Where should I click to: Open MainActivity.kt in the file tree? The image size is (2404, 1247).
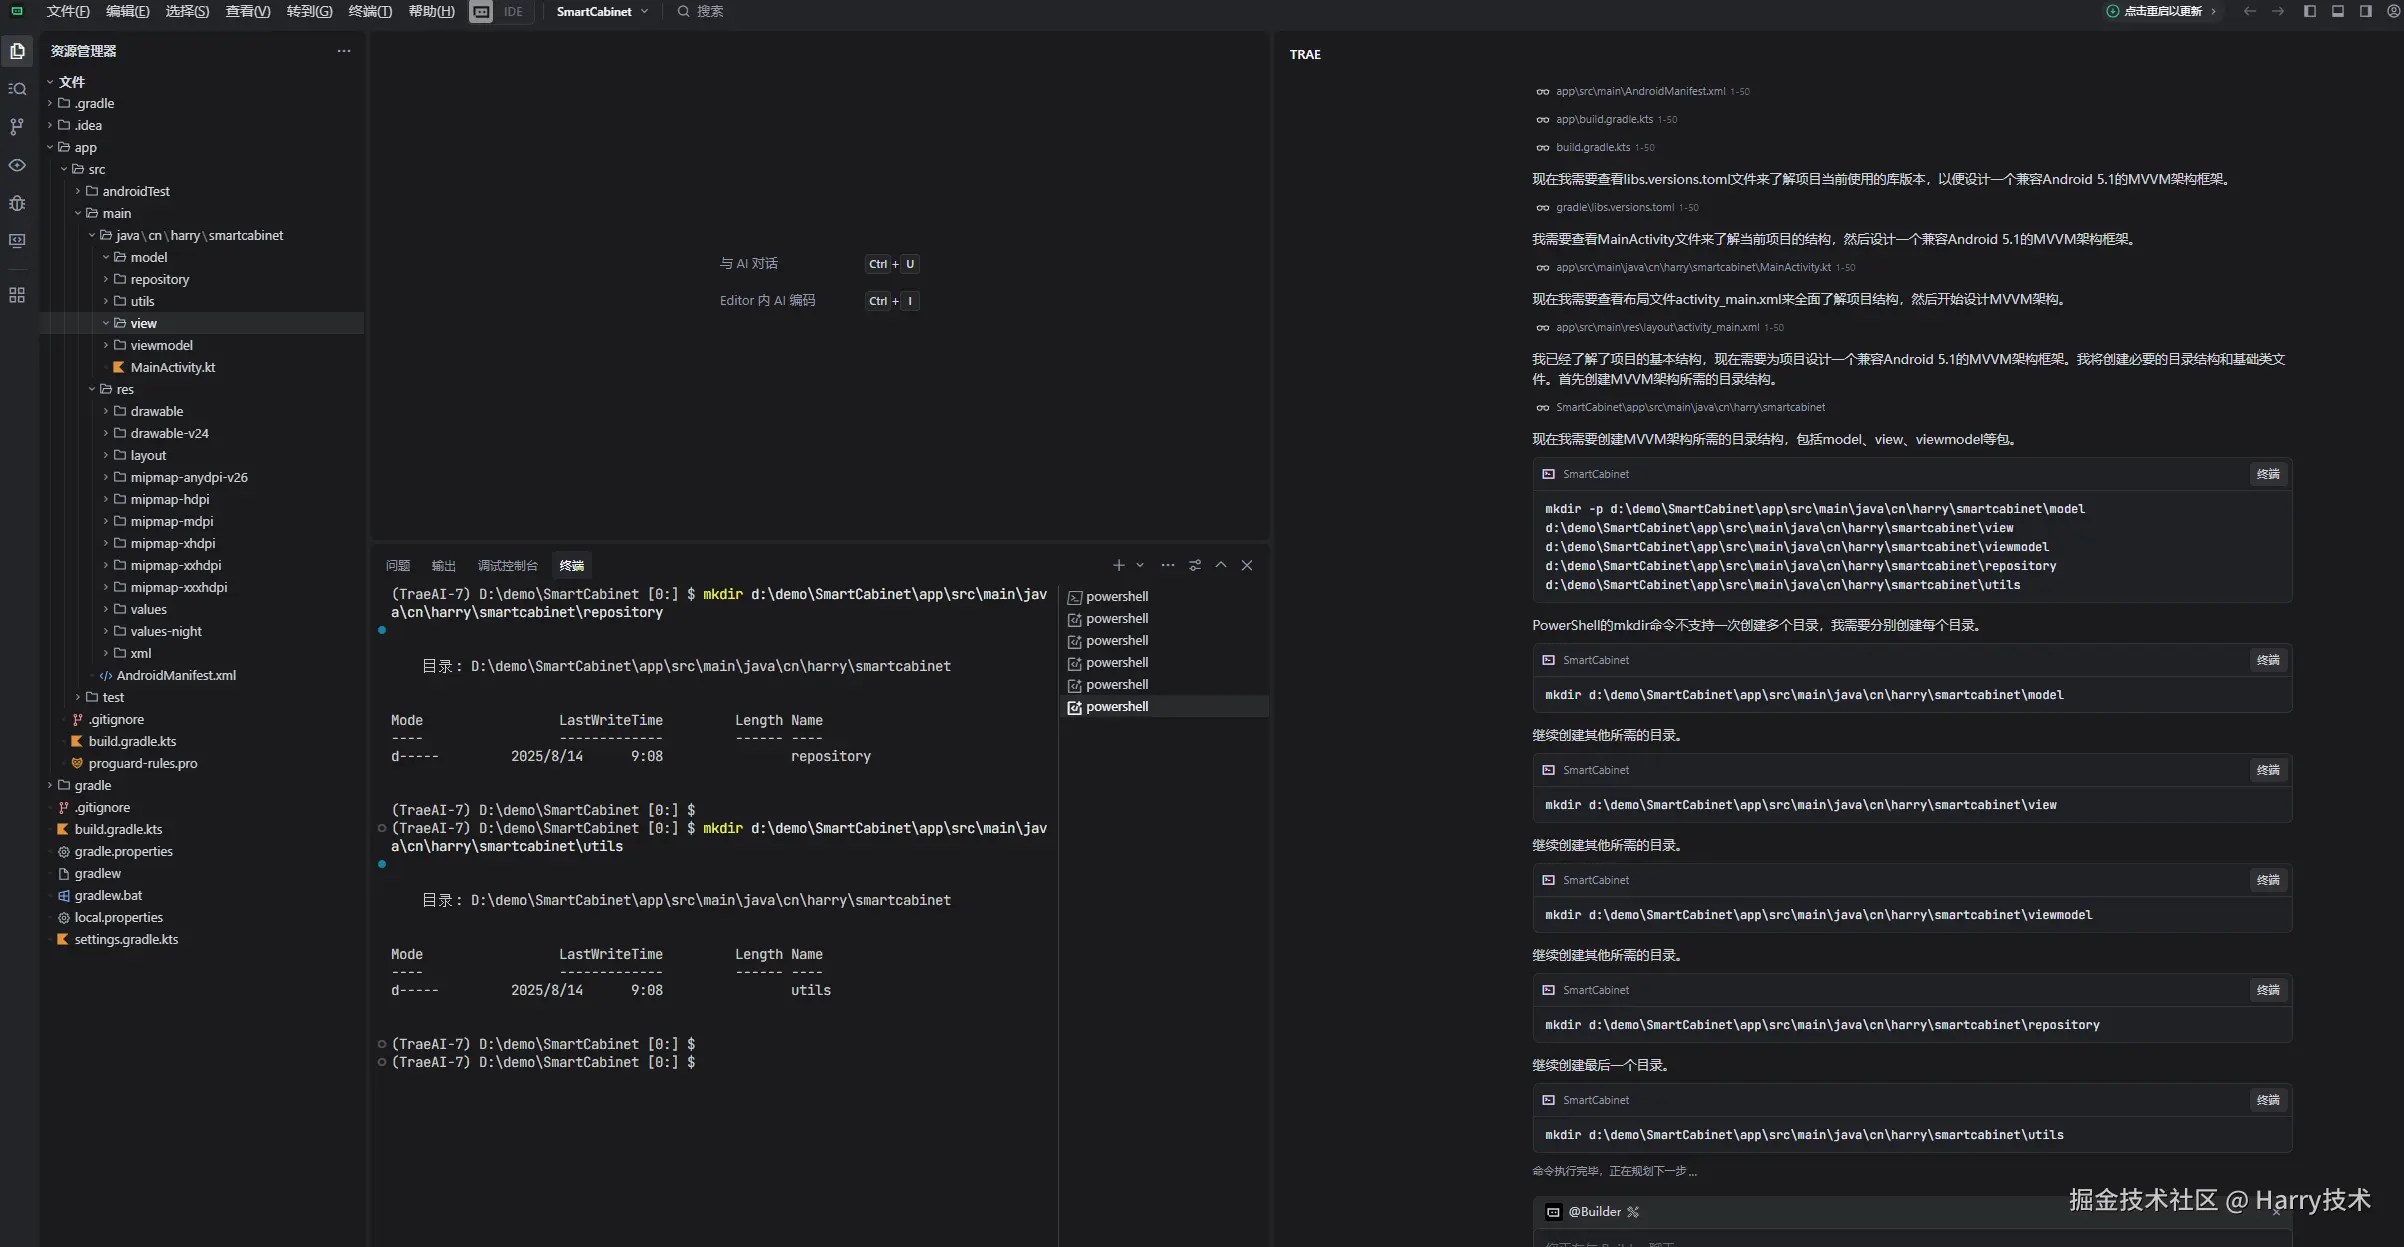click(172, 368)
